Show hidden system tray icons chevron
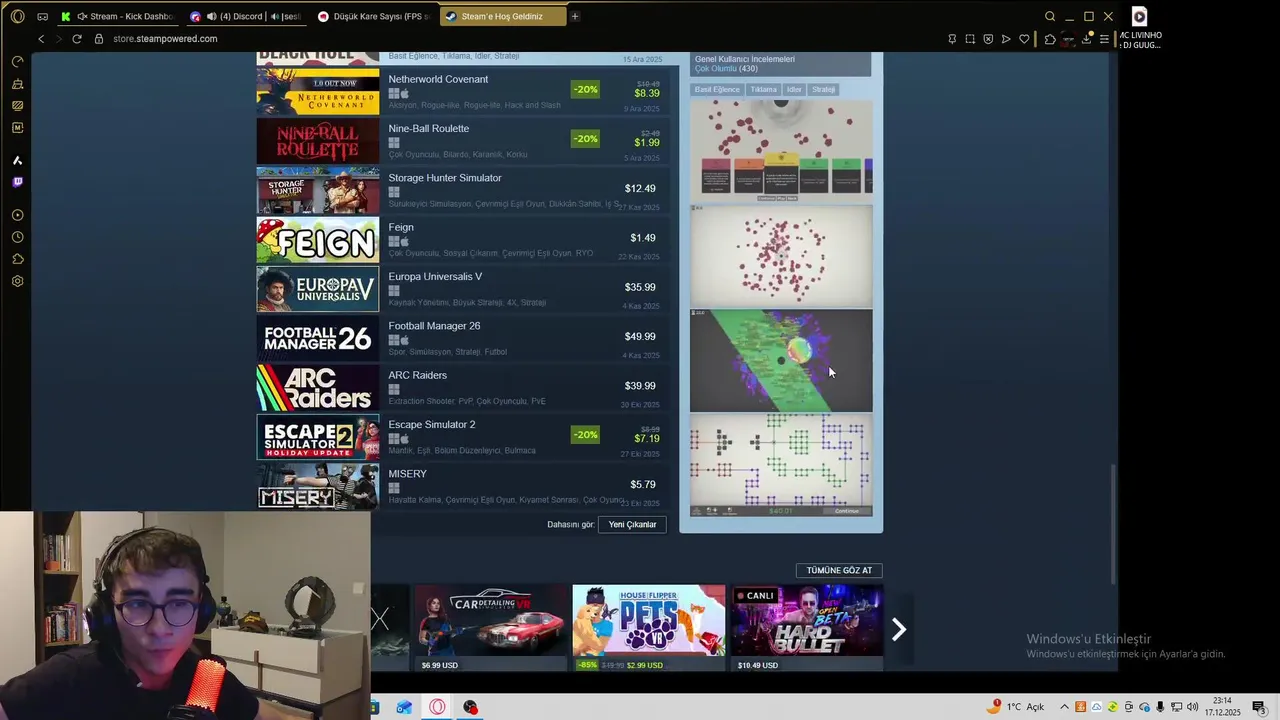The image size is (1280, 720). [x=1064, y=707]
